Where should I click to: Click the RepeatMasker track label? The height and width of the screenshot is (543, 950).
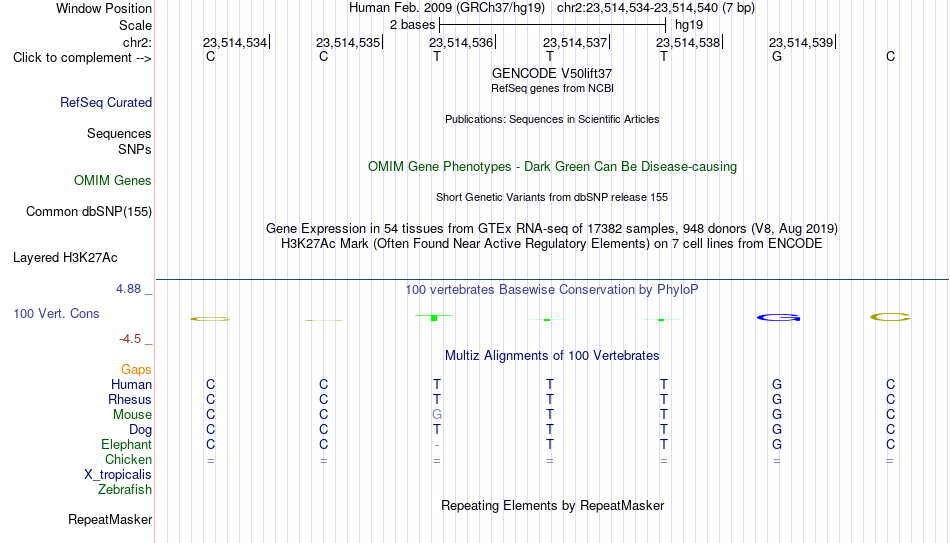pos(110,519)
